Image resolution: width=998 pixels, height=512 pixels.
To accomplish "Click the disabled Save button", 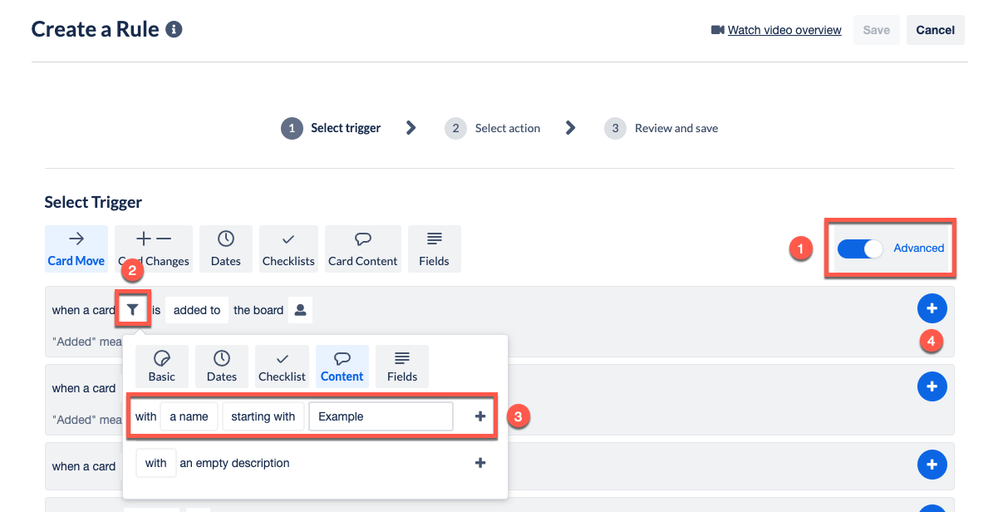I will click(x=876, y=30).
